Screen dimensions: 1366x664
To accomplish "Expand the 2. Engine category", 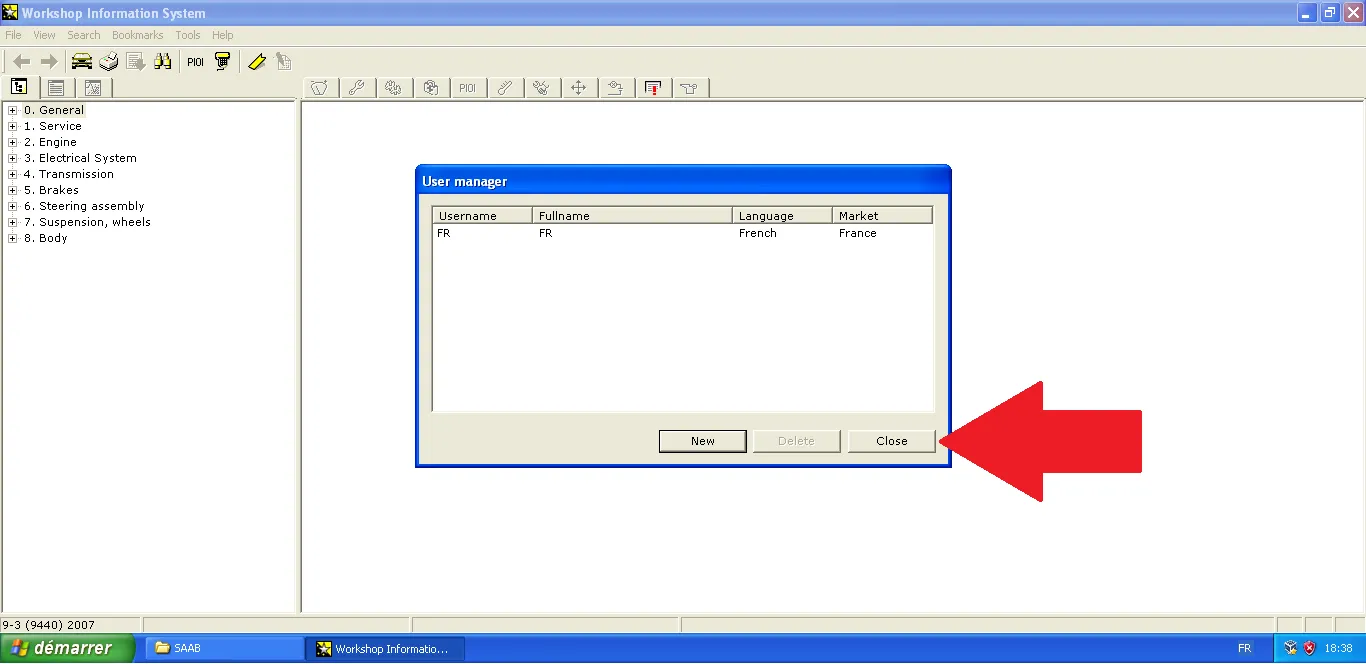I will (x=11, y=141).
